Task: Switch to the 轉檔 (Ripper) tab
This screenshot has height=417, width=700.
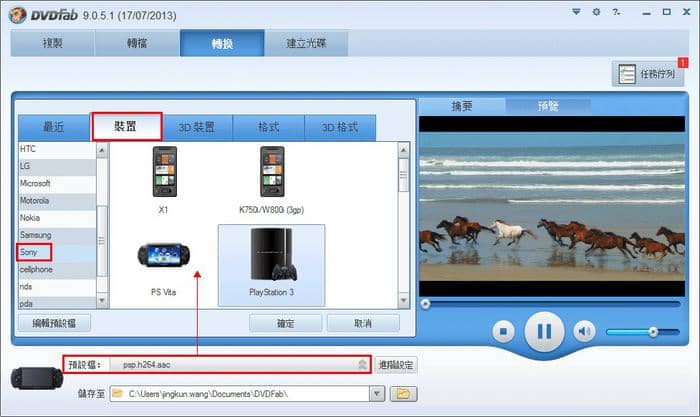Action: click(x=137, y=43)
